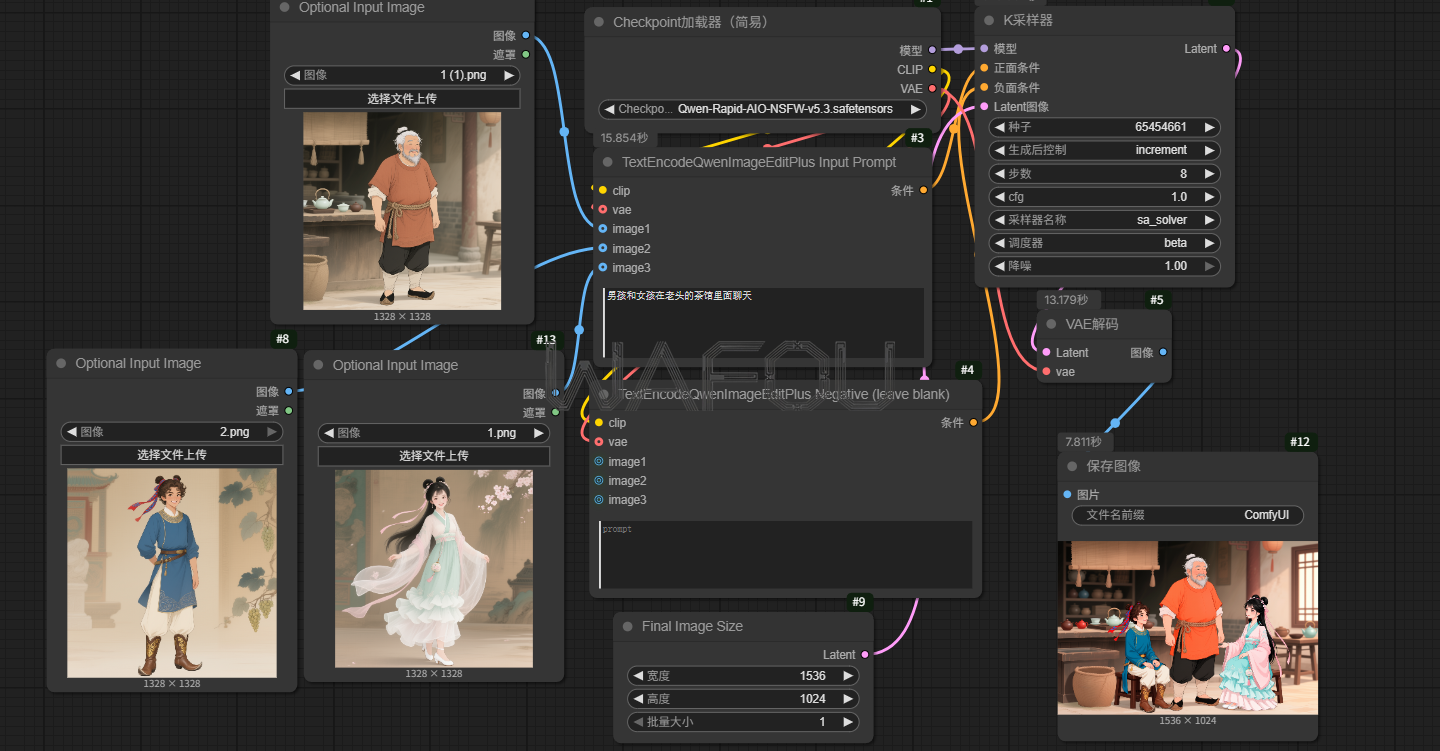This screenshot has width=1440, height=751.
Task: Decrease the 宽度 value with left arrow
Action: (637, 675)
